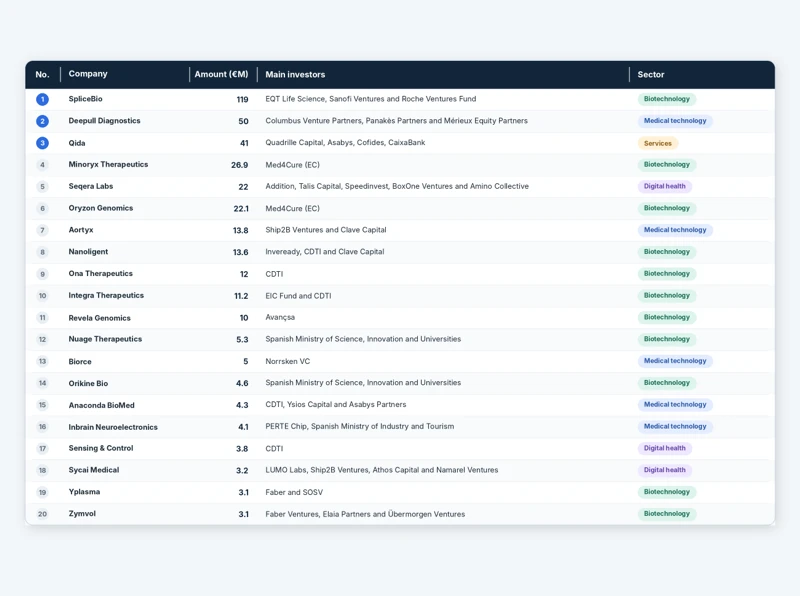The height and width of the screenshot is (596, 800).
Task: Click the Amount (€M) column header
Action: (221, 74)
